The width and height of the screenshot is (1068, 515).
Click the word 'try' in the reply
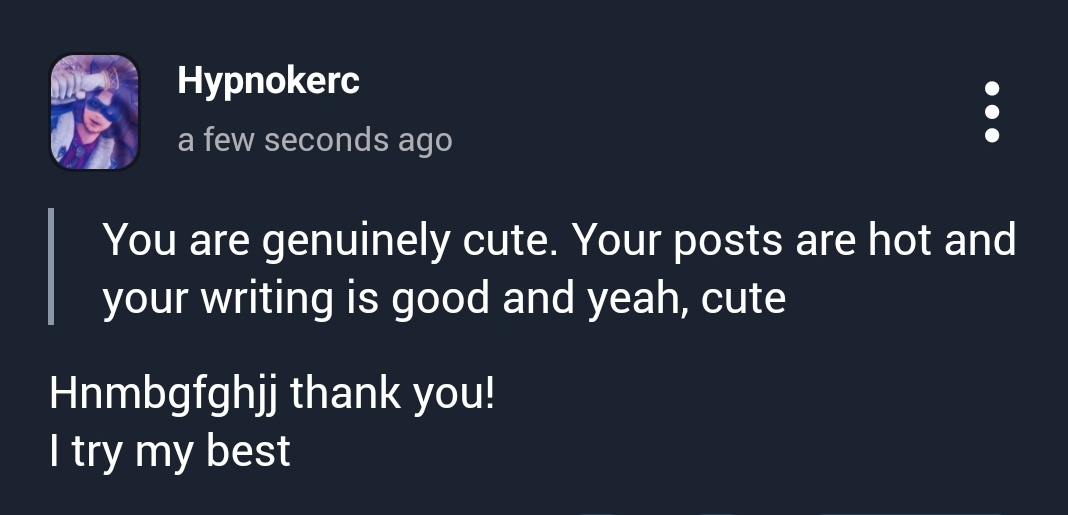pyautogui.click(x=96, y=453)
